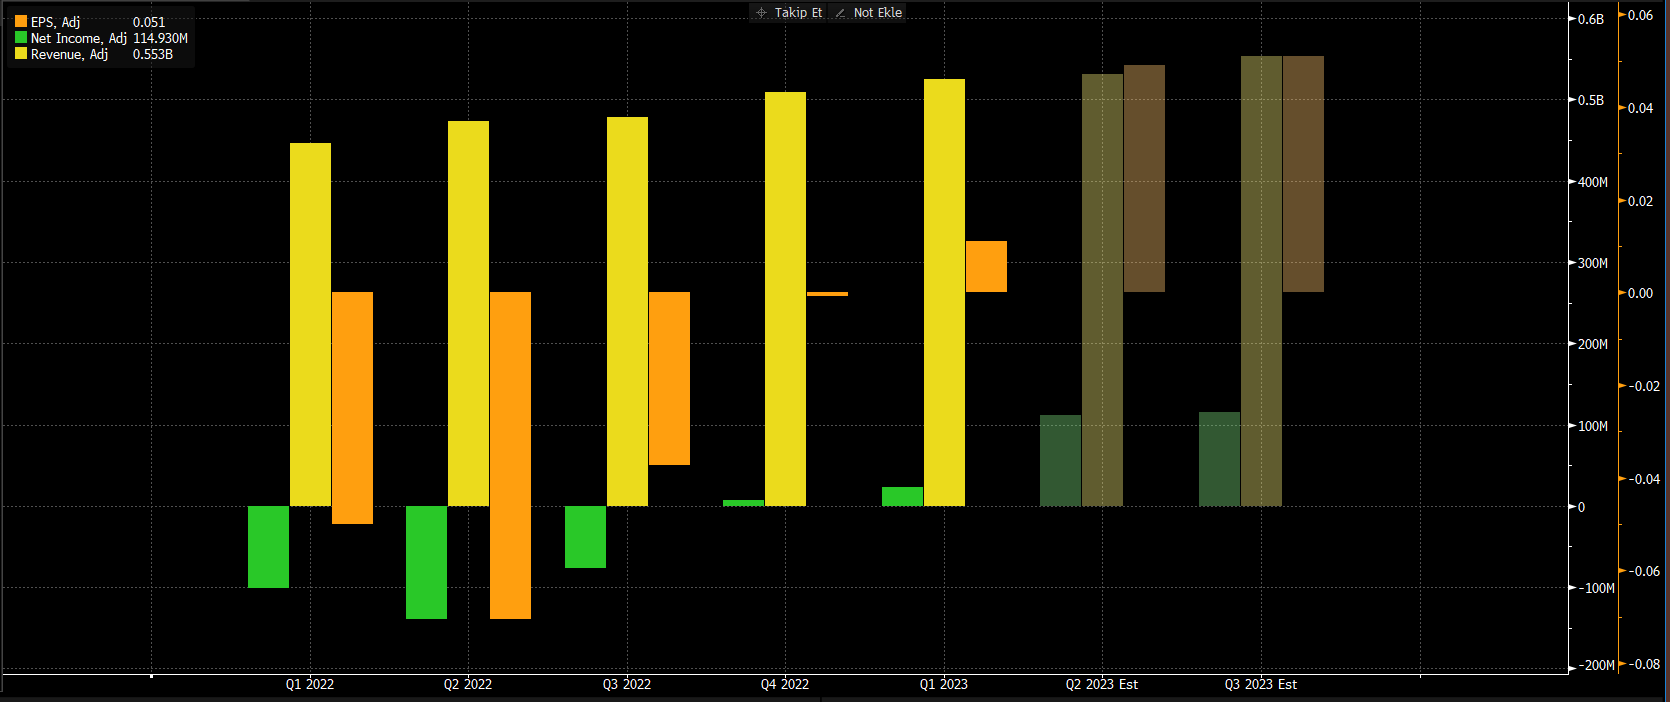Screen dimensions: 1670x702
Task: Click the 300M value on the revenue axis
Action: 1593,263
